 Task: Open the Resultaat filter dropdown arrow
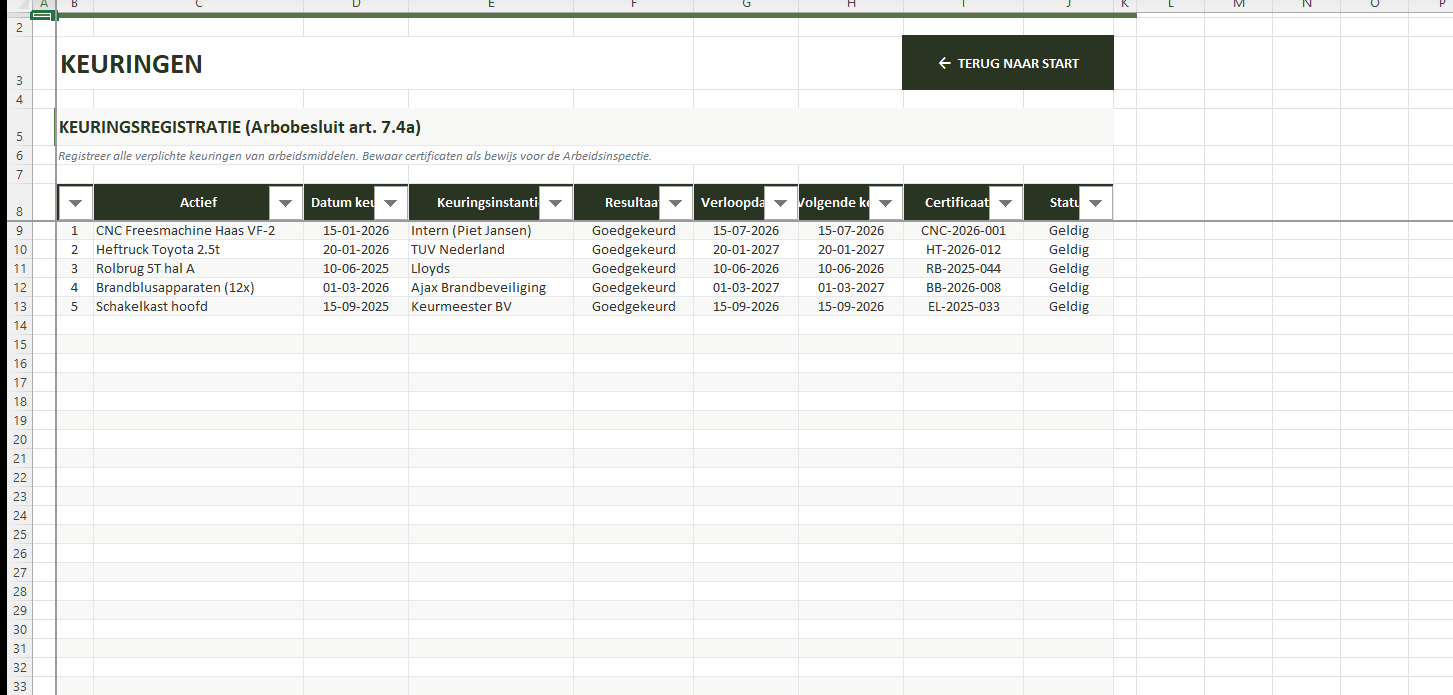click(x=676, y=203)
